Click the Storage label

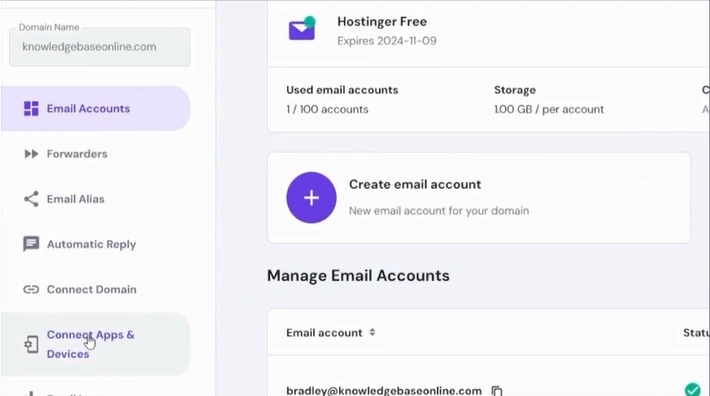point(515,90)
